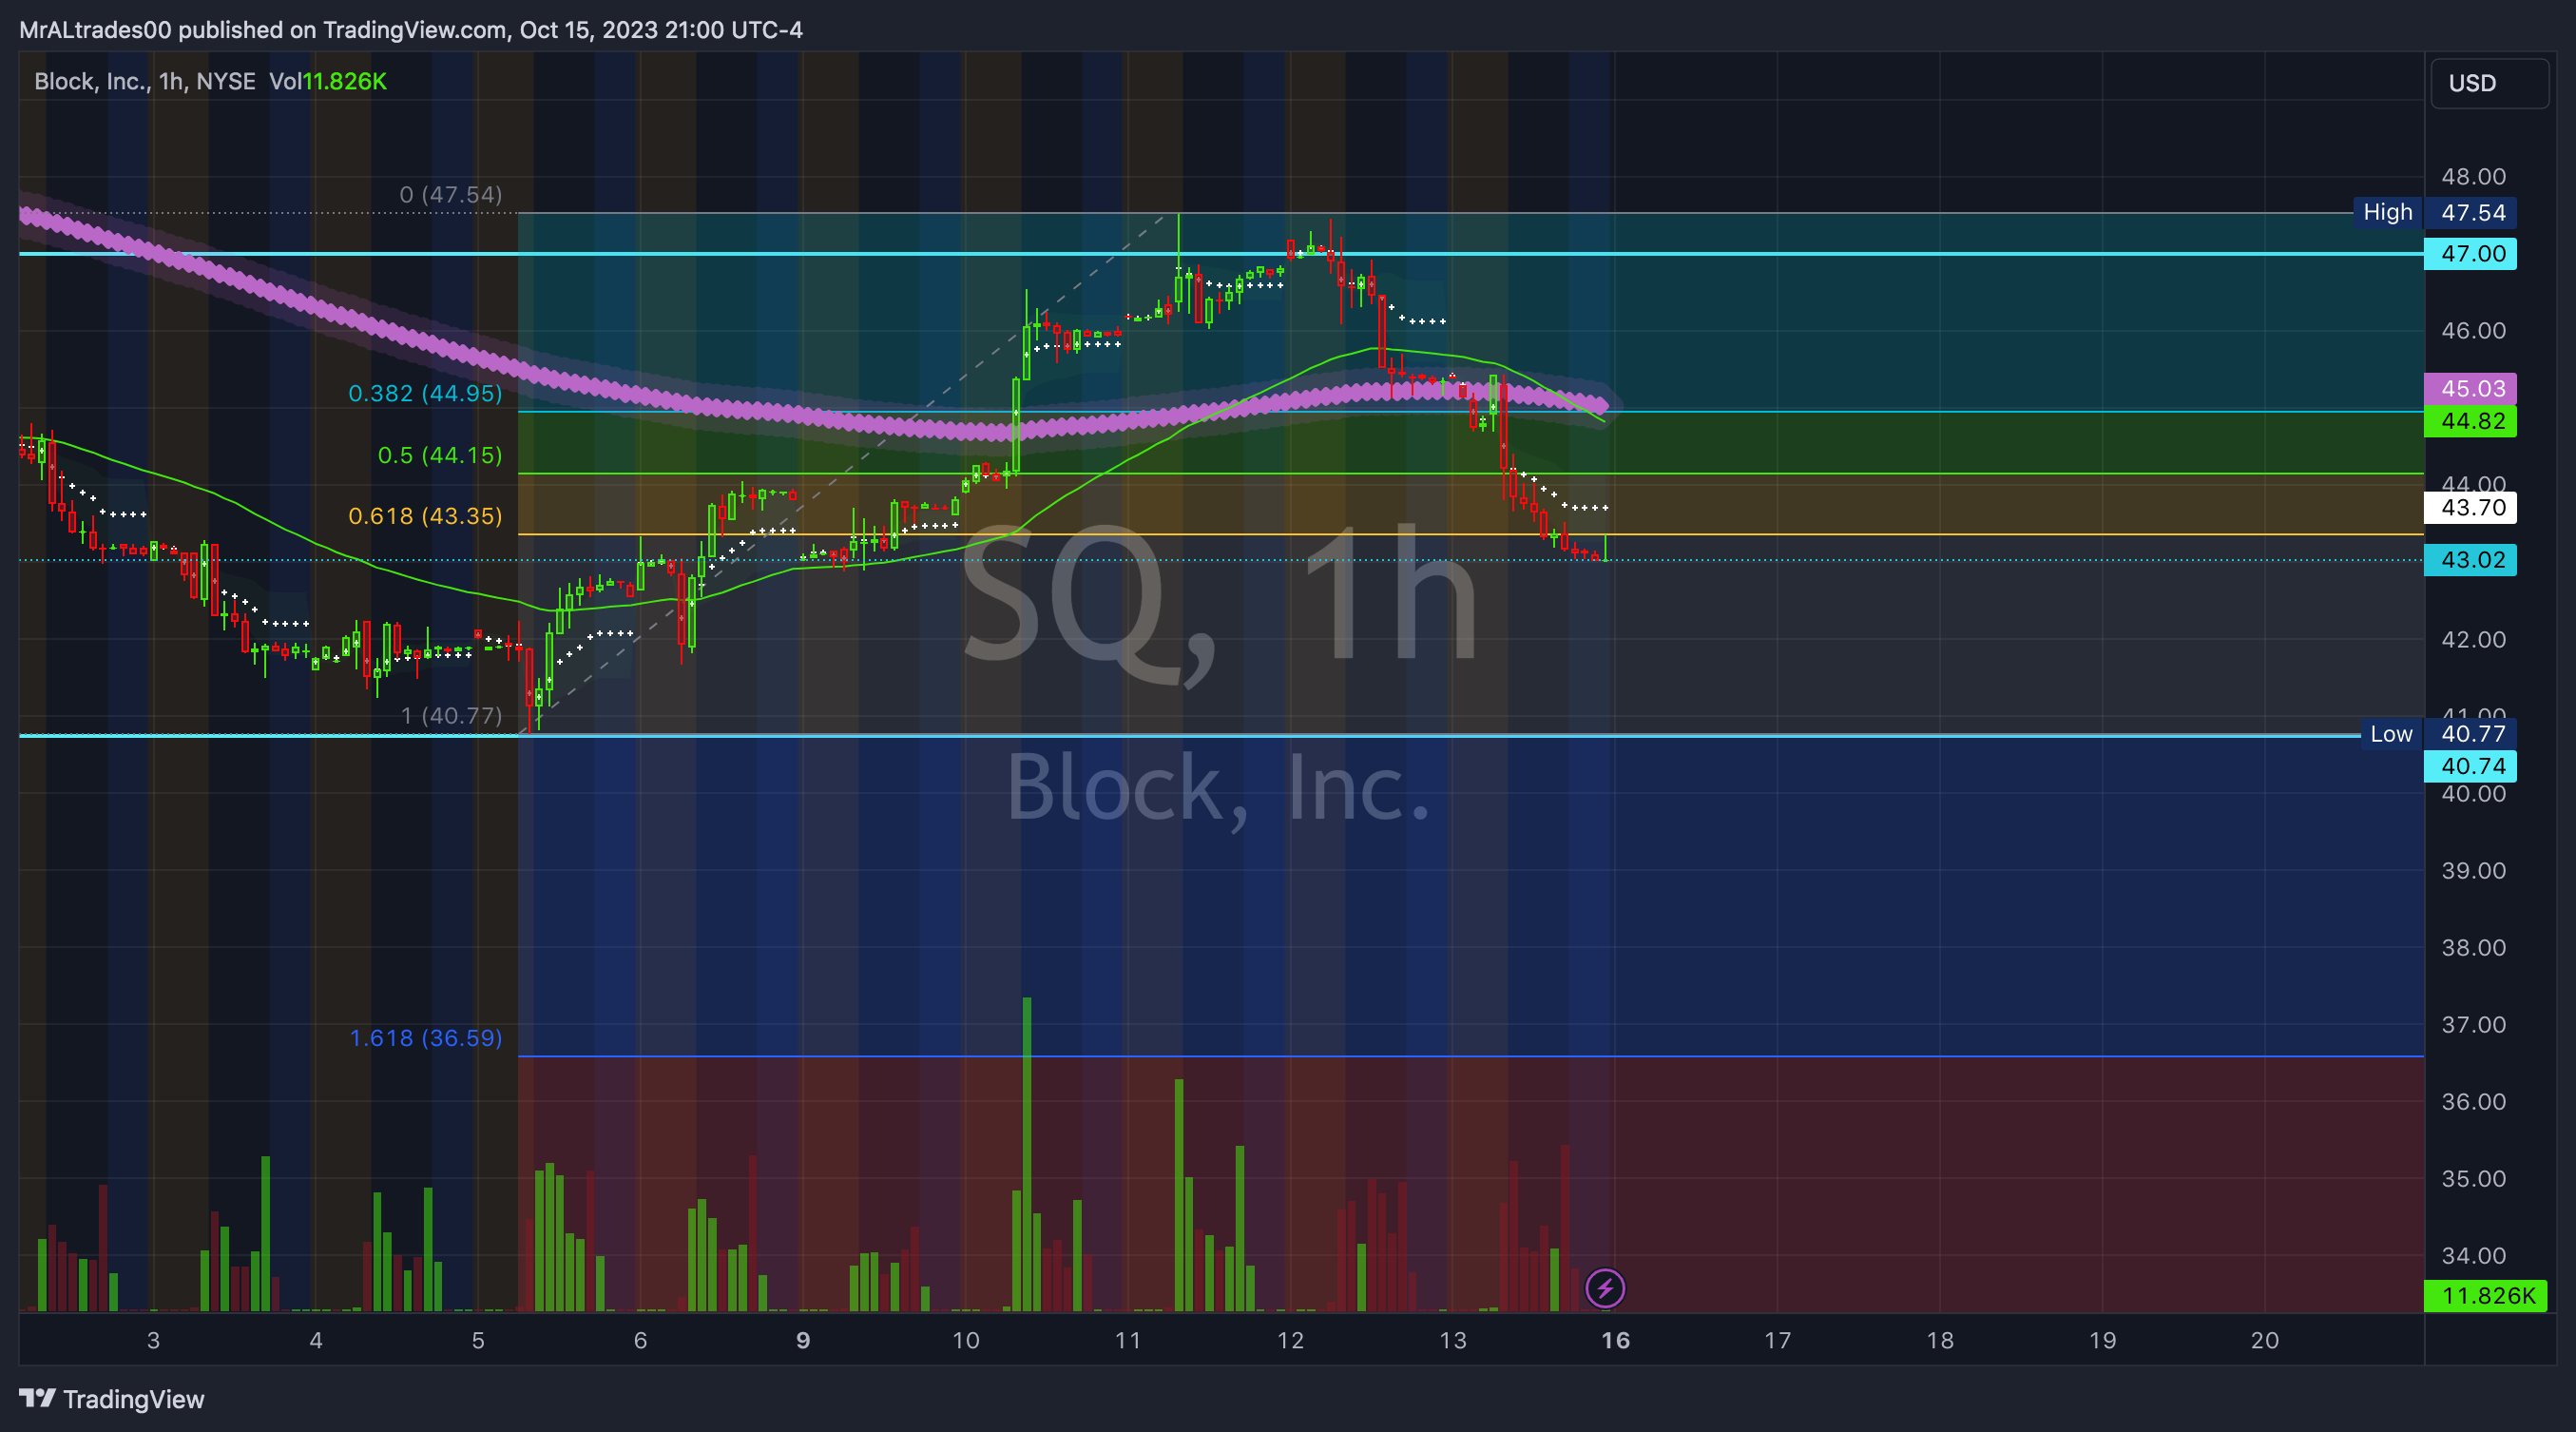Click date 16 on the time axis
2576x1432 pixels.
1615,1340
